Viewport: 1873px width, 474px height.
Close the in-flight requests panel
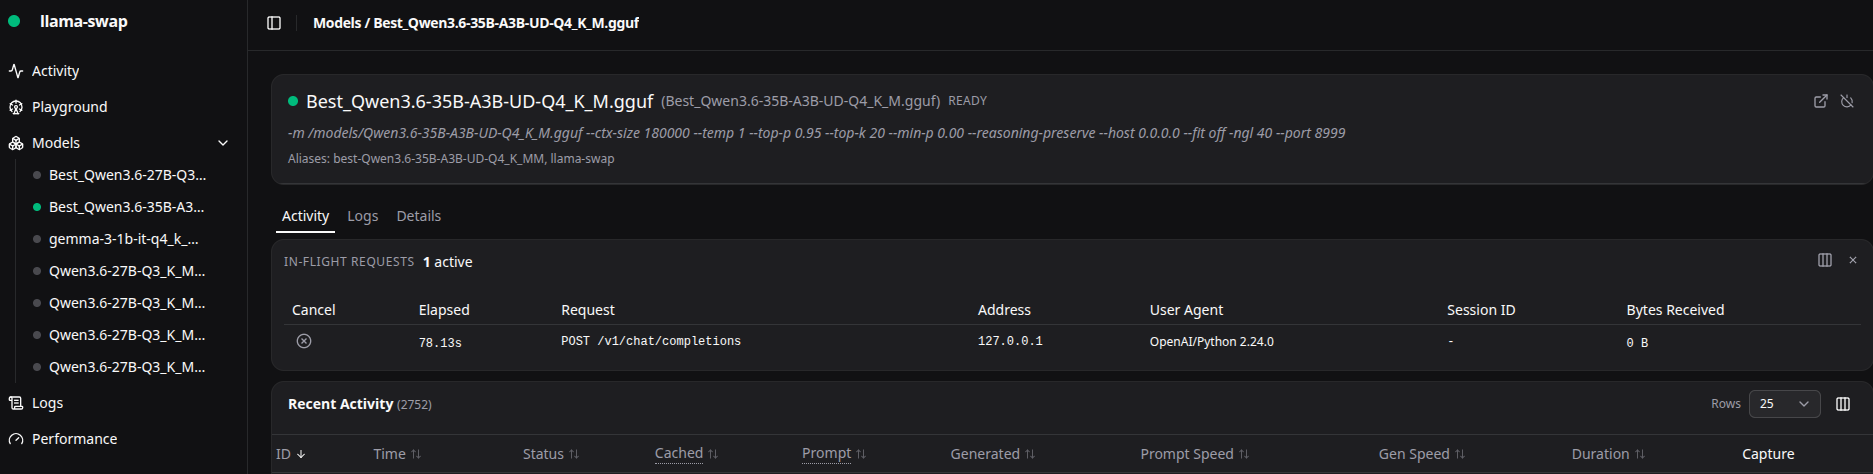(x=1852, y=260)
